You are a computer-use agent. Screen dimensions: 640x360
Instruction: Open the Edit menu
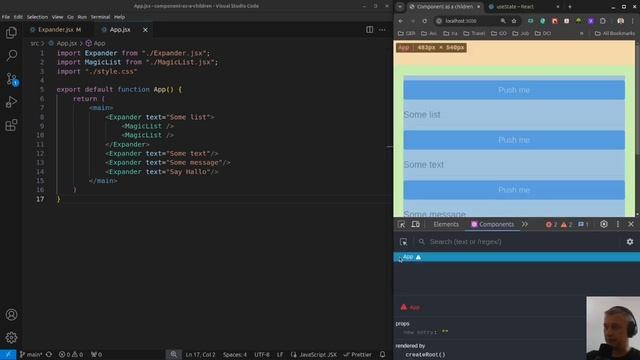[x=18, y=17]
